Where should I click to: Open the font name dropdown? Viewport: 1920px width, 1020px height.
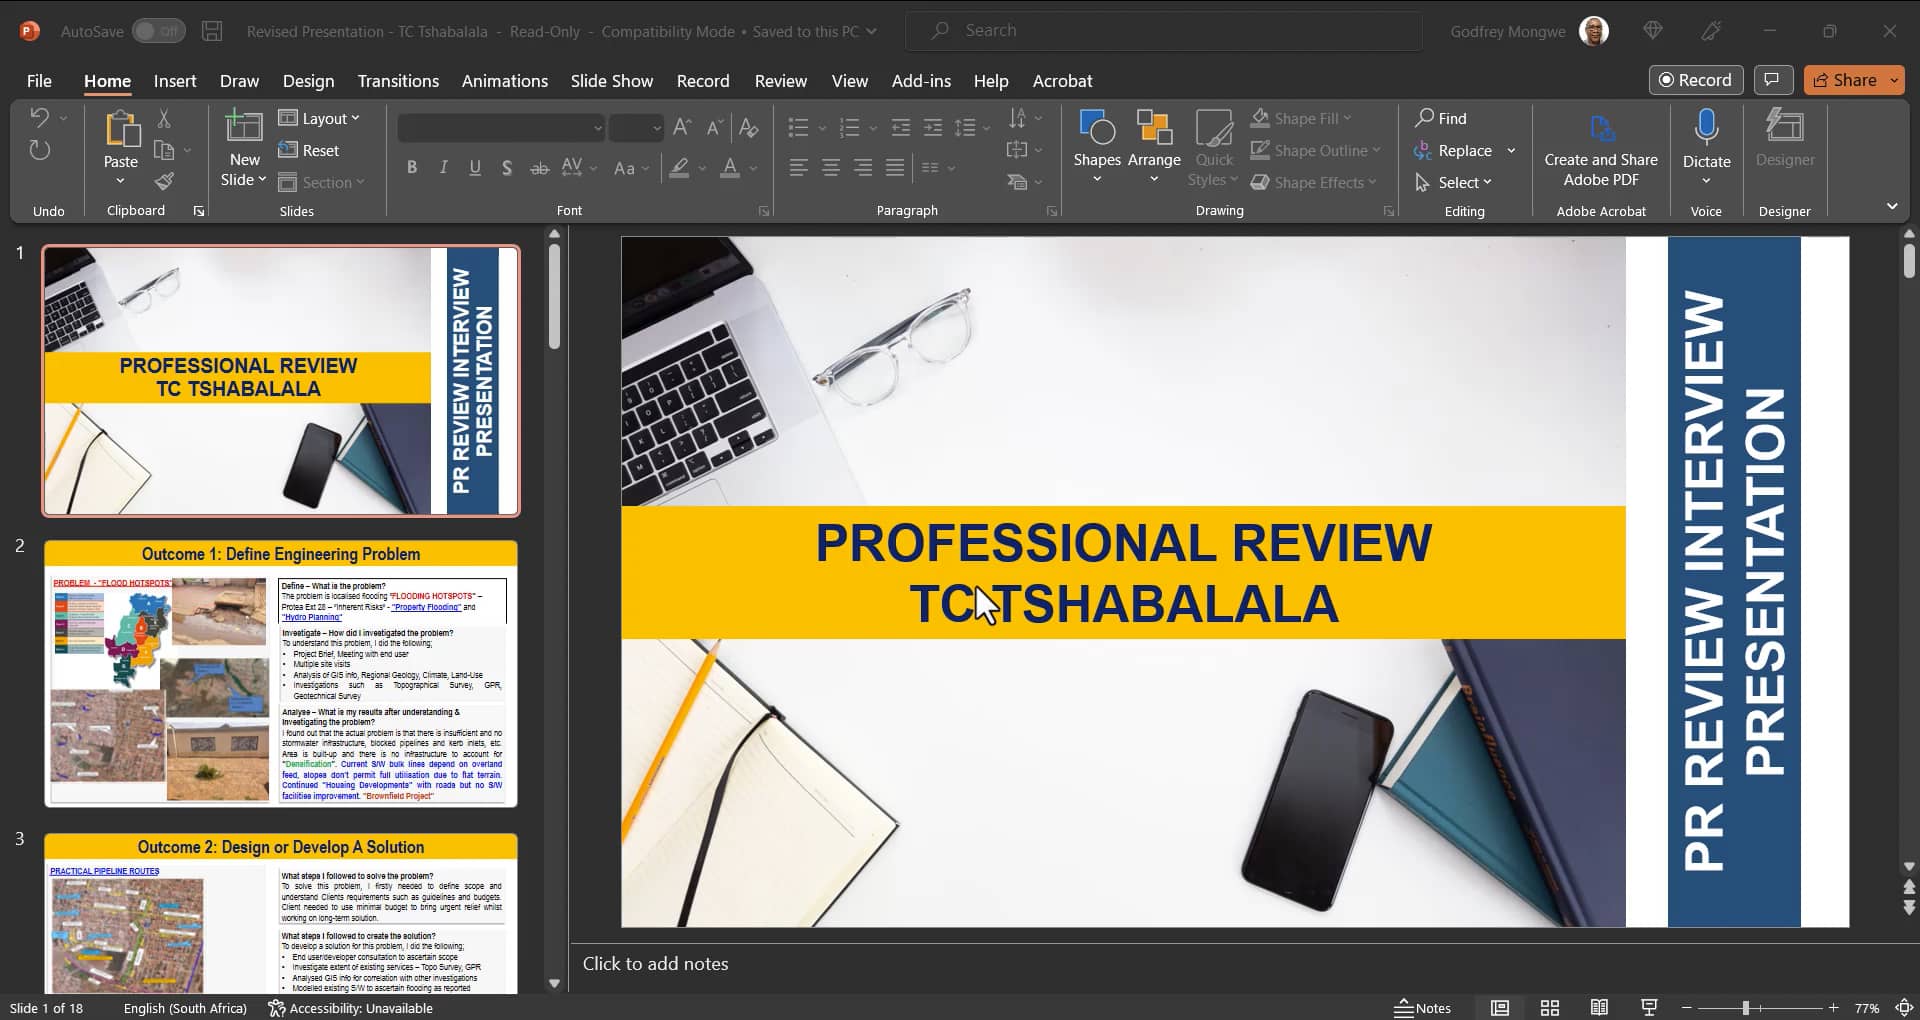(x=598, y=128)
